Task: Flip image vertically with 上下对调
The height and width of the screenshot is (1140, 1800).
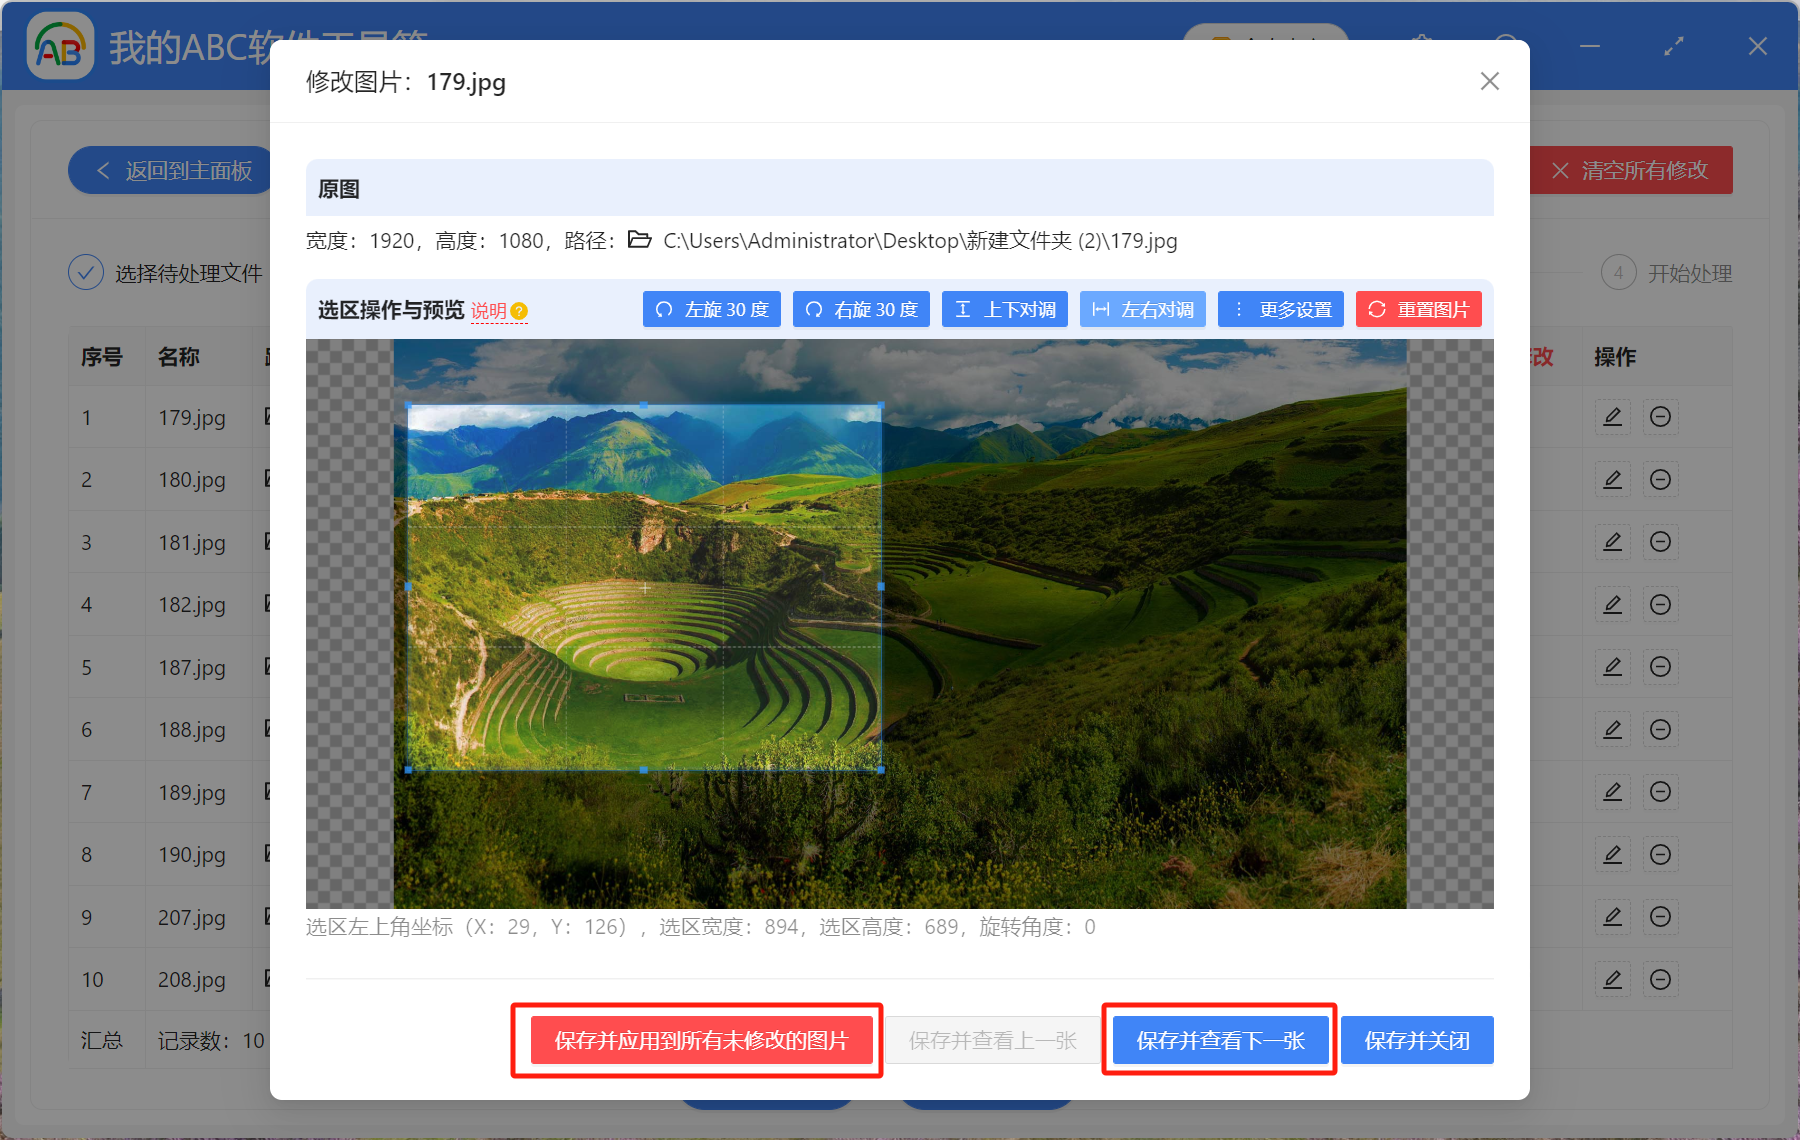Action: click(1005, 310)
